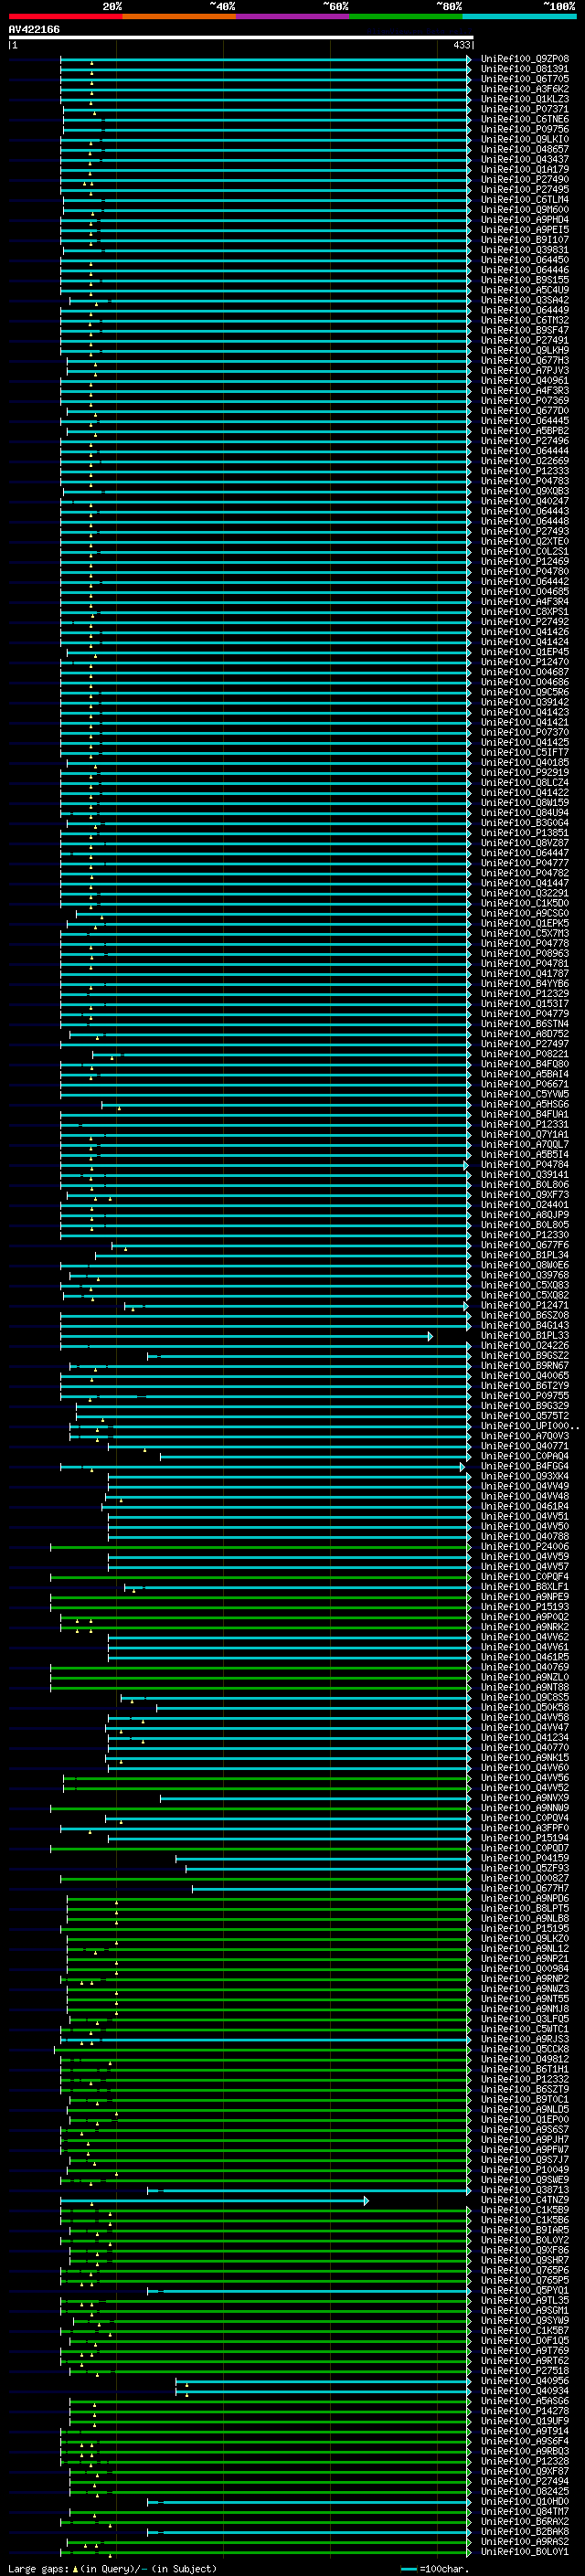Click the label UniRef100_A5BPB2

(525, 431)
